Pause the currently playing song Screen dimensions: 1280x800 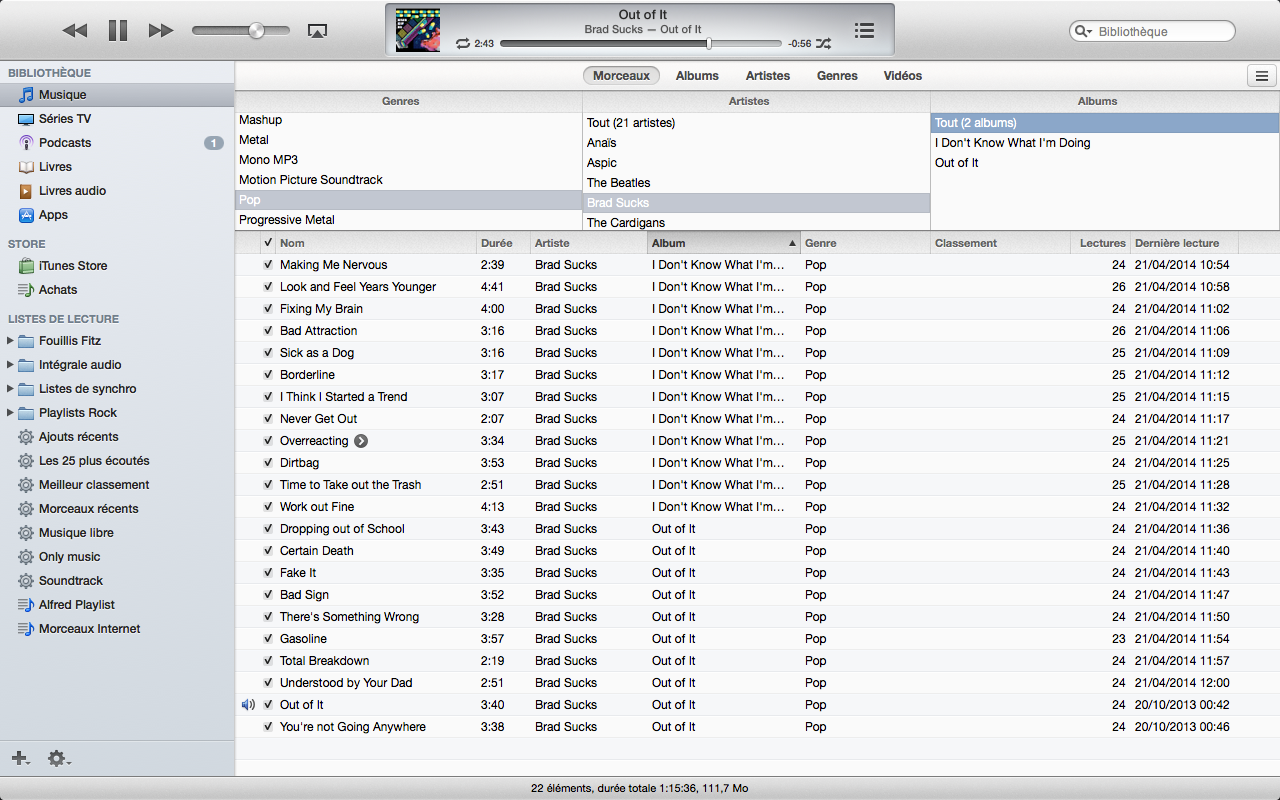click(118, 31)
